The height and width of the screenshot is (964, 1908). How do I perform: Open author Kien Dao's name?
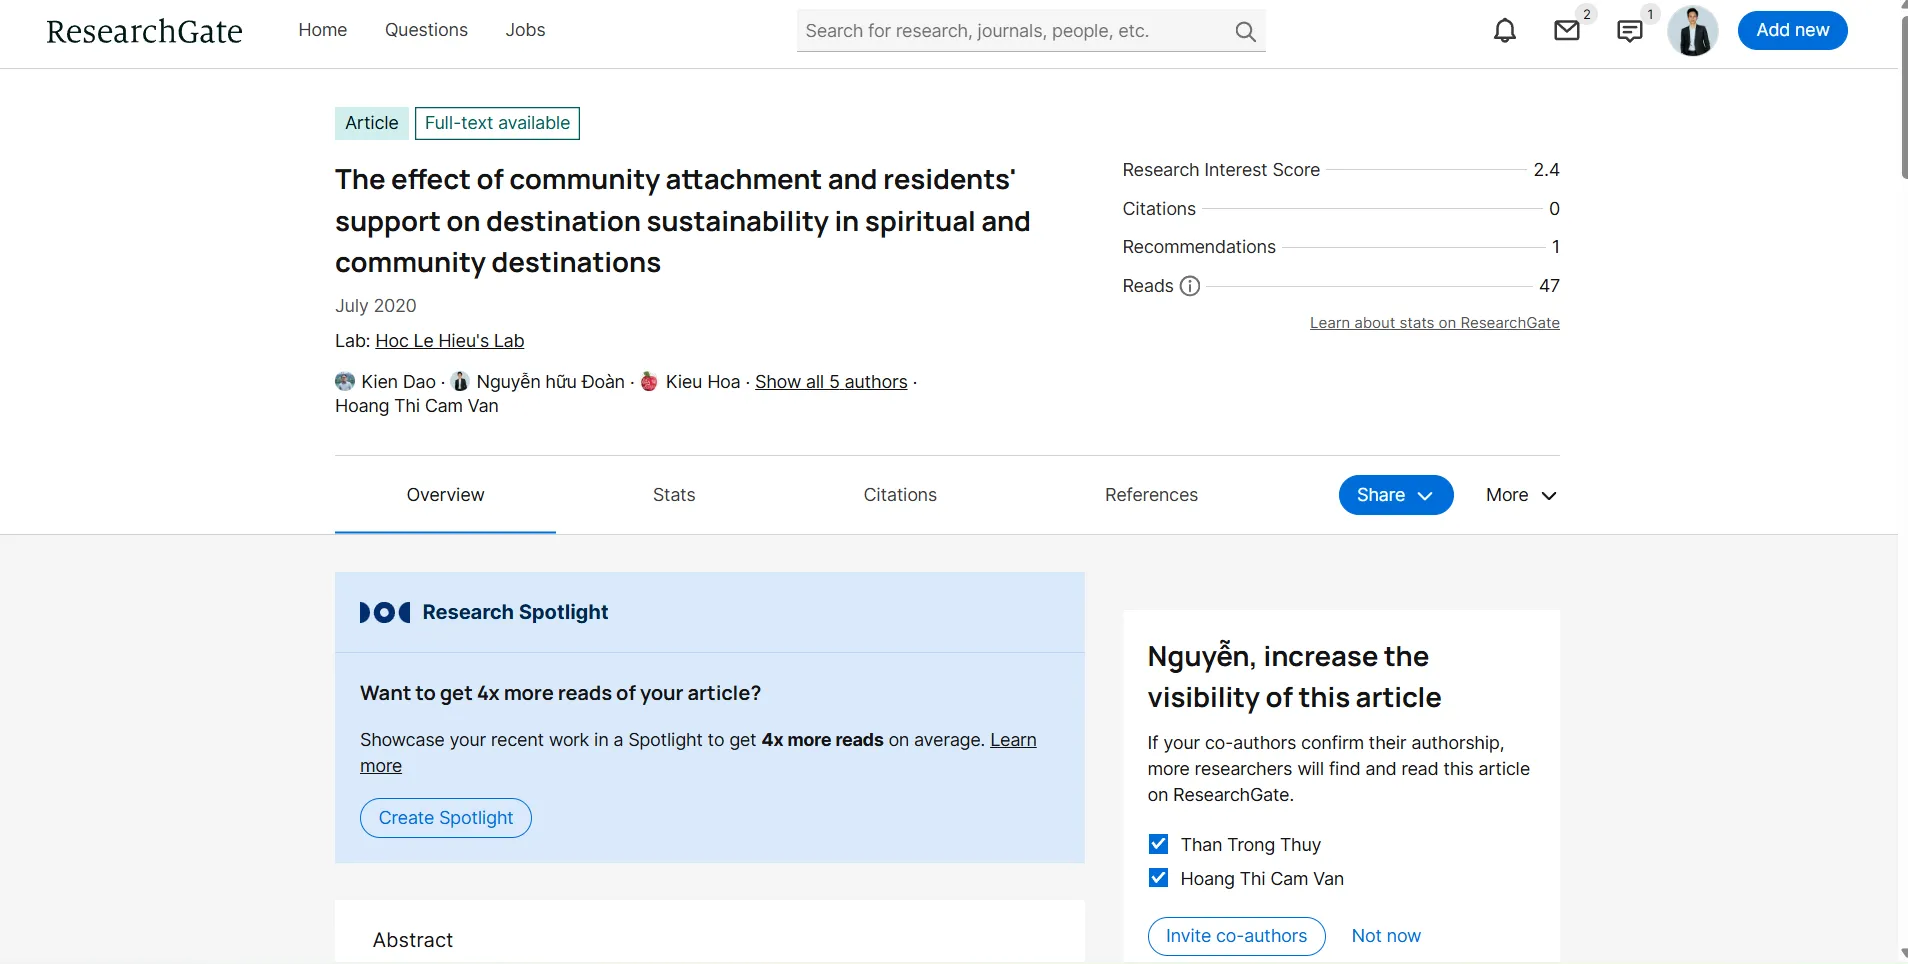click(398, 382)
